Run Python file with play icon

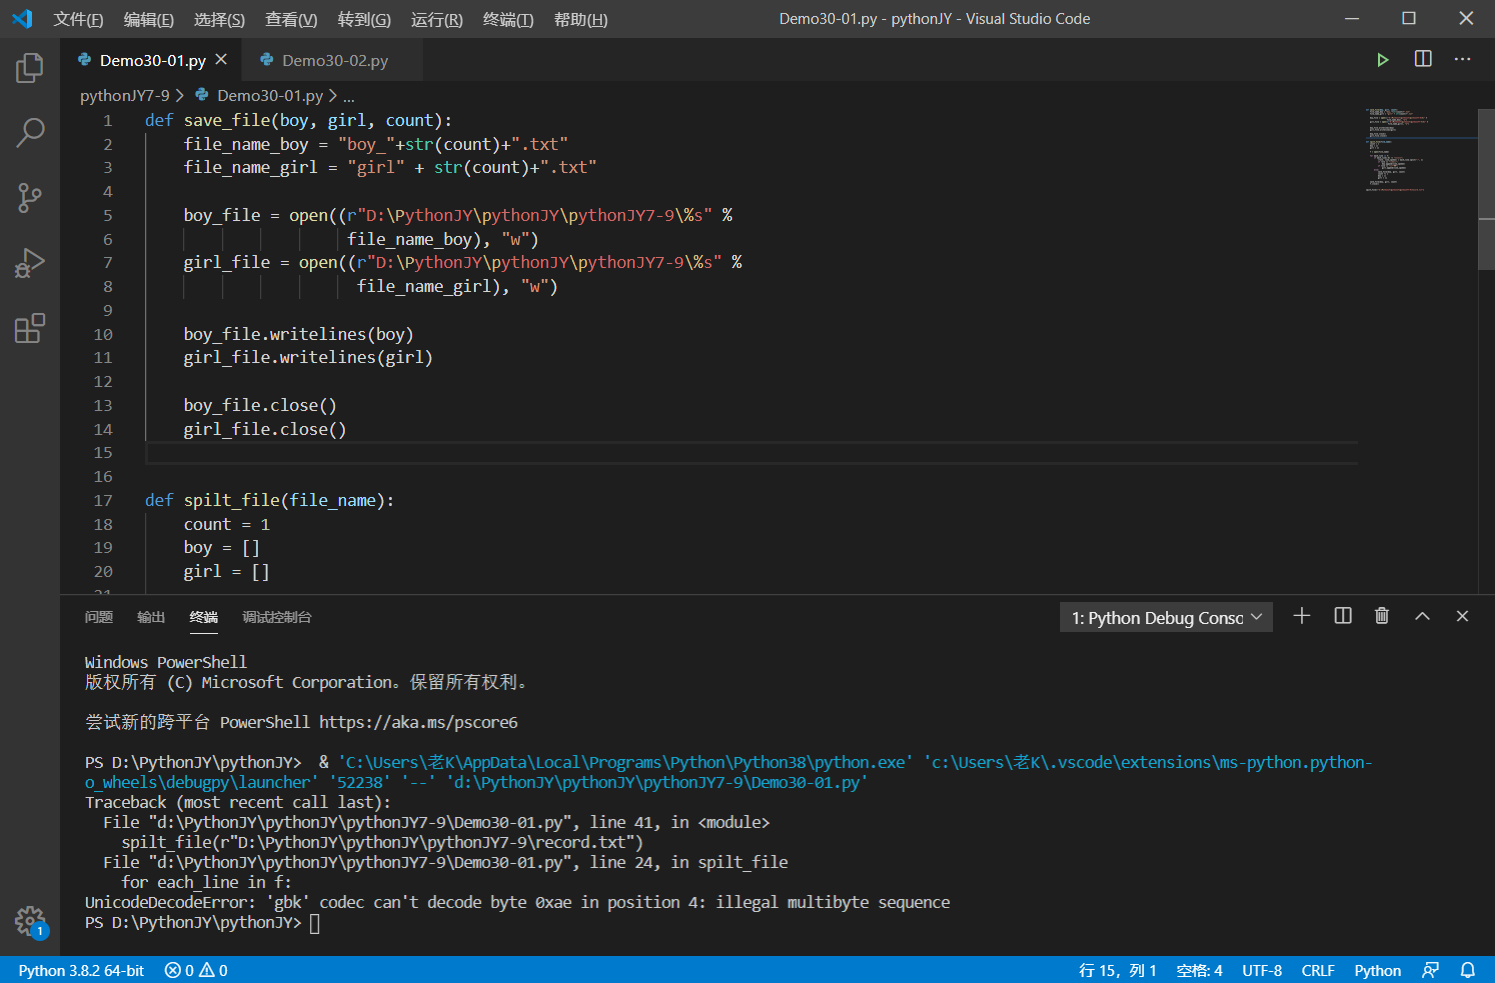1382,60
